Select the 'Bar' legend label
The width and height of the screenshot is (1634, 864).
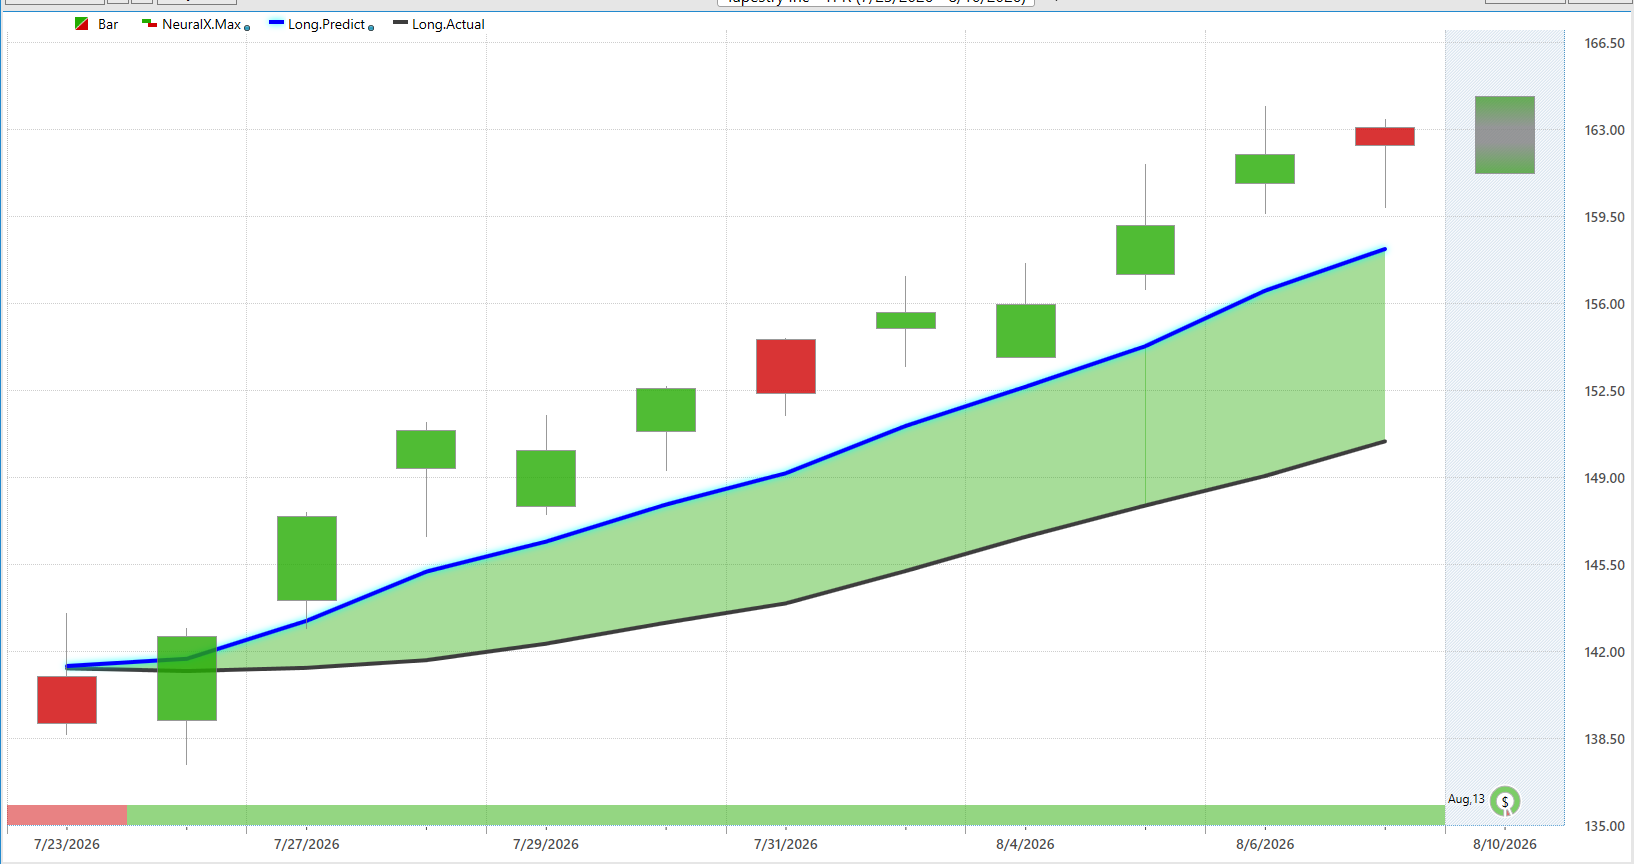[108, 24]
